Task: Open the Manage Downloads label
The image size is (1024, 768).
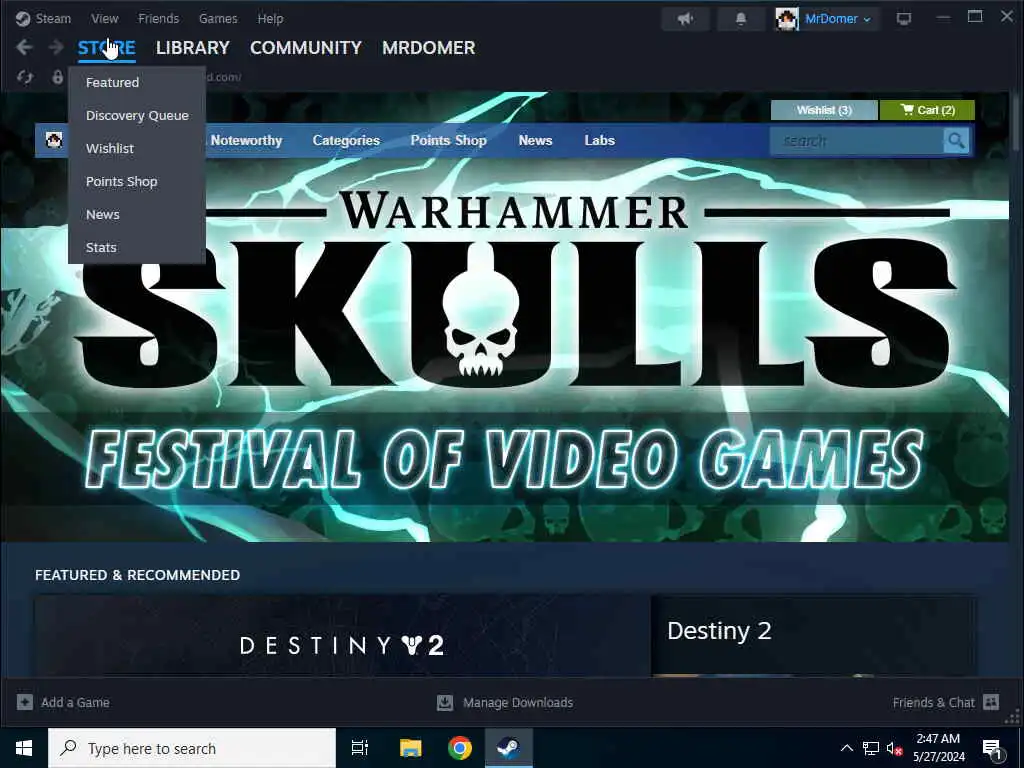Action: click(518, 702)
